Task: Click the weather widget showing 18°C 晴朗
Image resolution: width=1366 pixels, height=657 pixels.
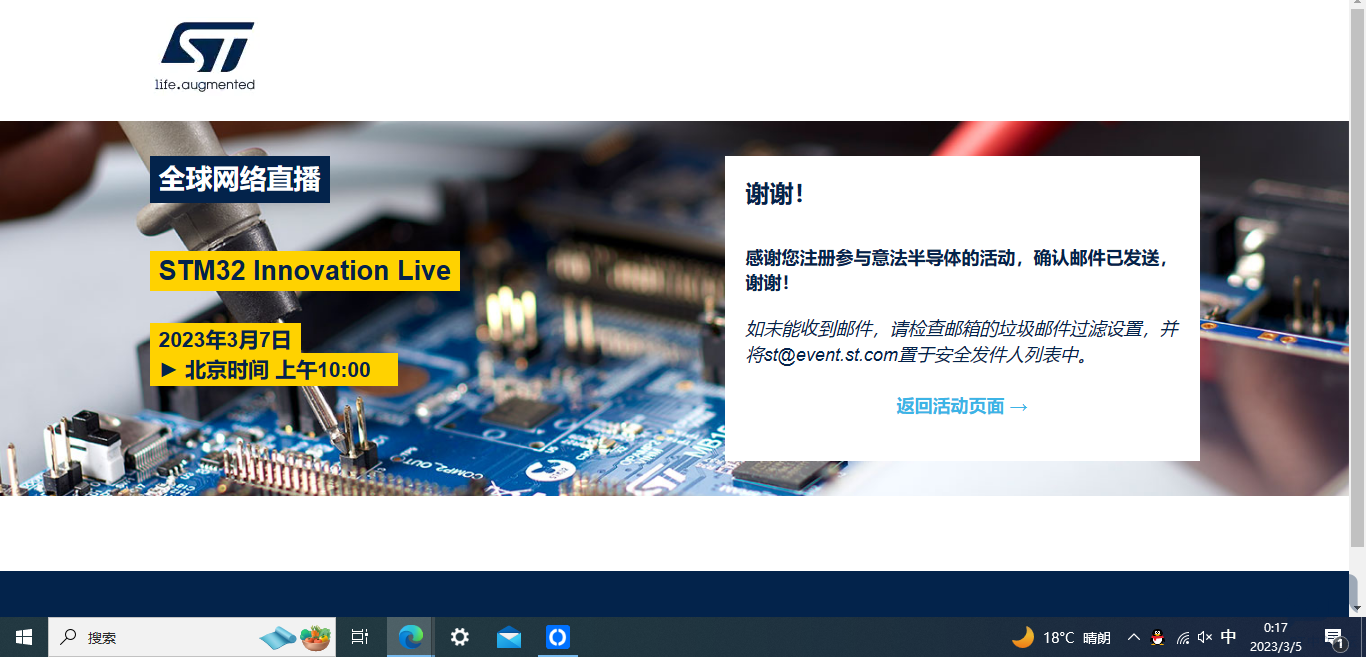Action: 1061,637
